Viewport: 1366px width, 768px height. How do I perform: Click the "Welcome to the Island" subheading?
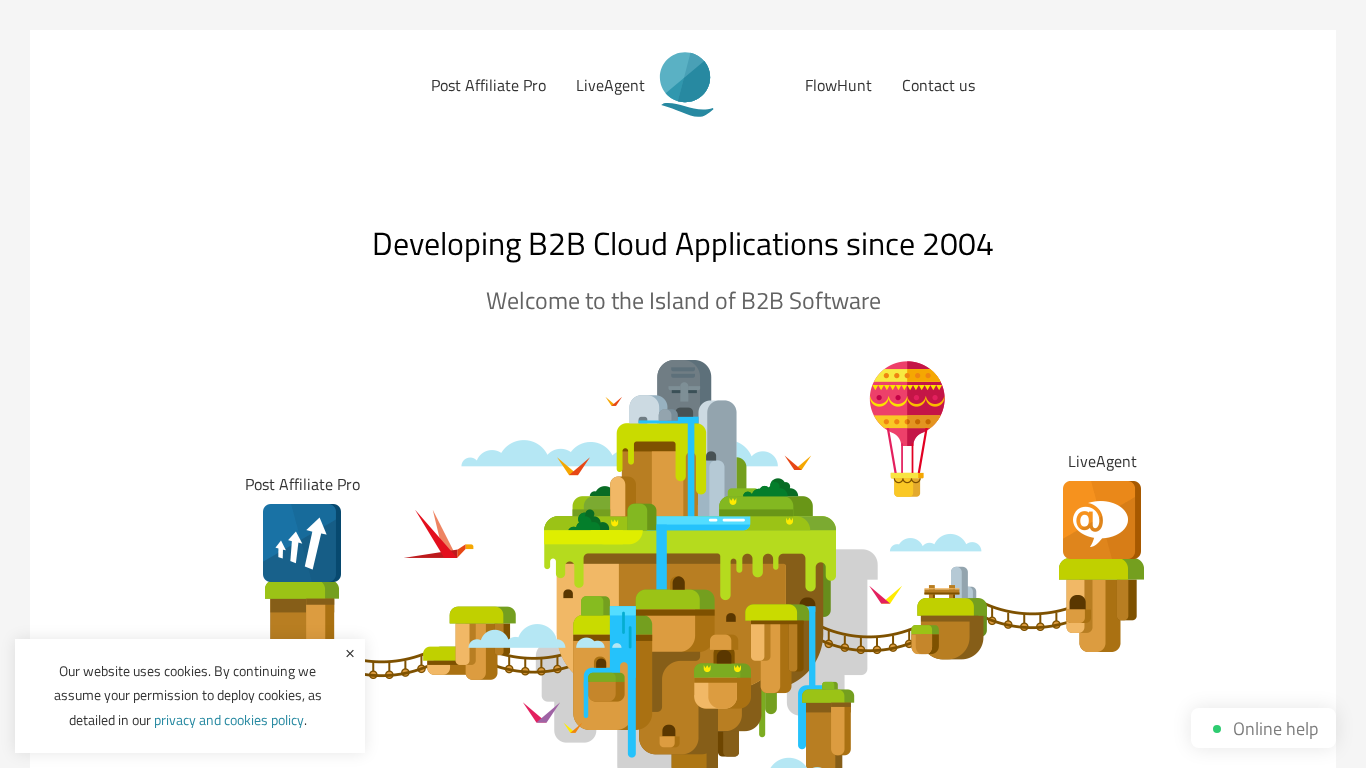point(683,301)
